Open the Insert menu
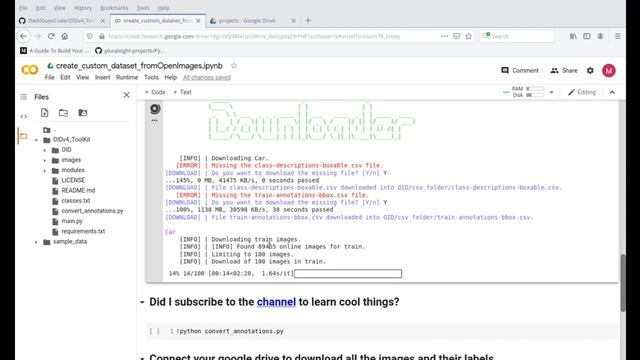Viewport: 640px width, 360px height. click(x=102, y=77)
